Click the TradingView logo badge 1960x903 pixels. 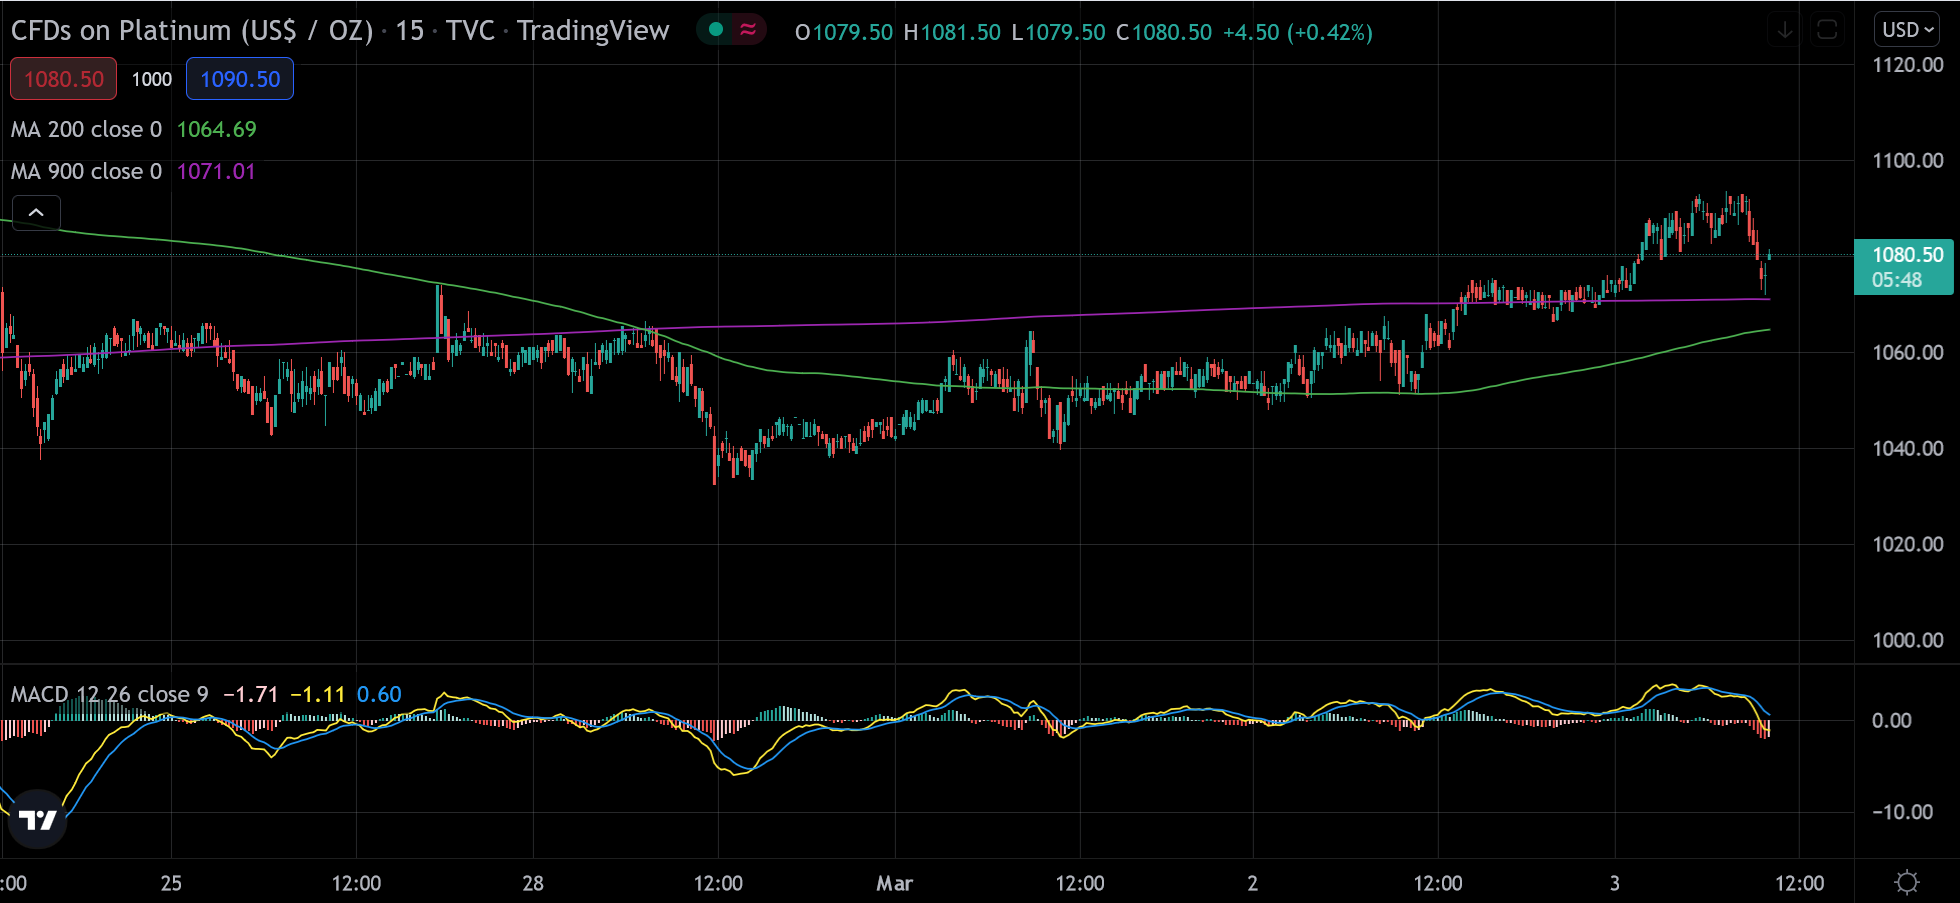coord(37,820)
